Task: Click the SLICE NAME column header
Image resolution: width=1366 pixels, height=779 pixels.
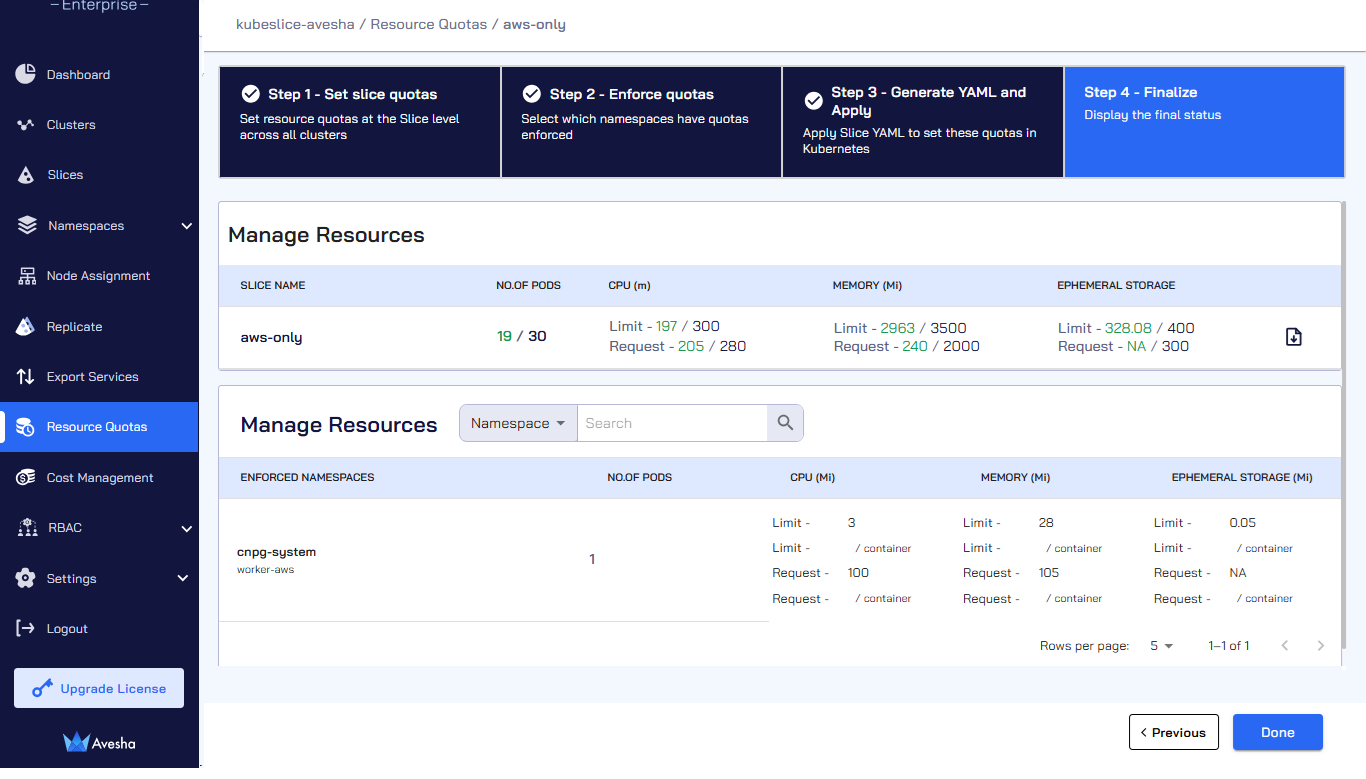Action: click(x=273, y=286)
